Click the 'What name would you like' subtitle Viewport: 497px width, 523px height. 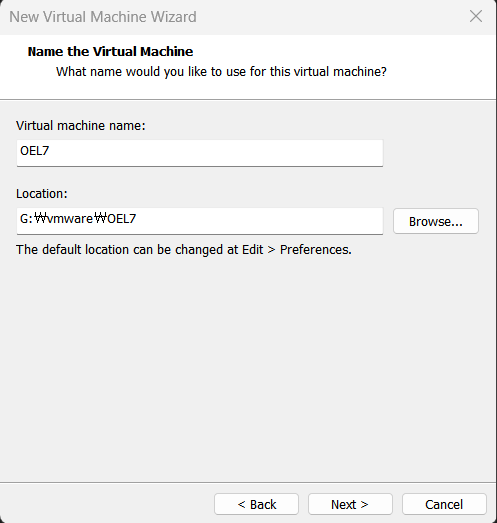tap(221, 72)
